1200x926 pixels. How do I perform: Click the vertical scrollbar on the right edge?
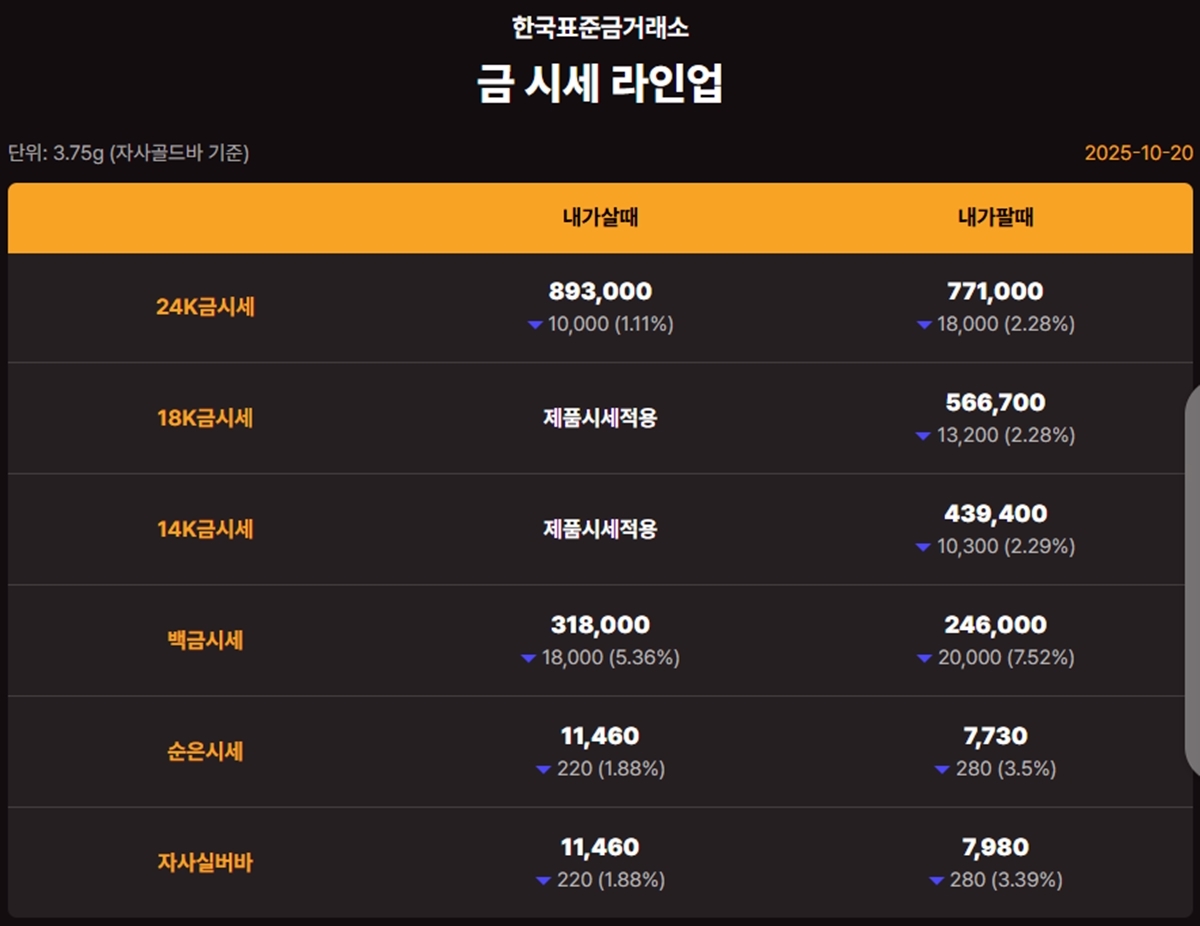pyautogui.click(x=1192, y=580)
